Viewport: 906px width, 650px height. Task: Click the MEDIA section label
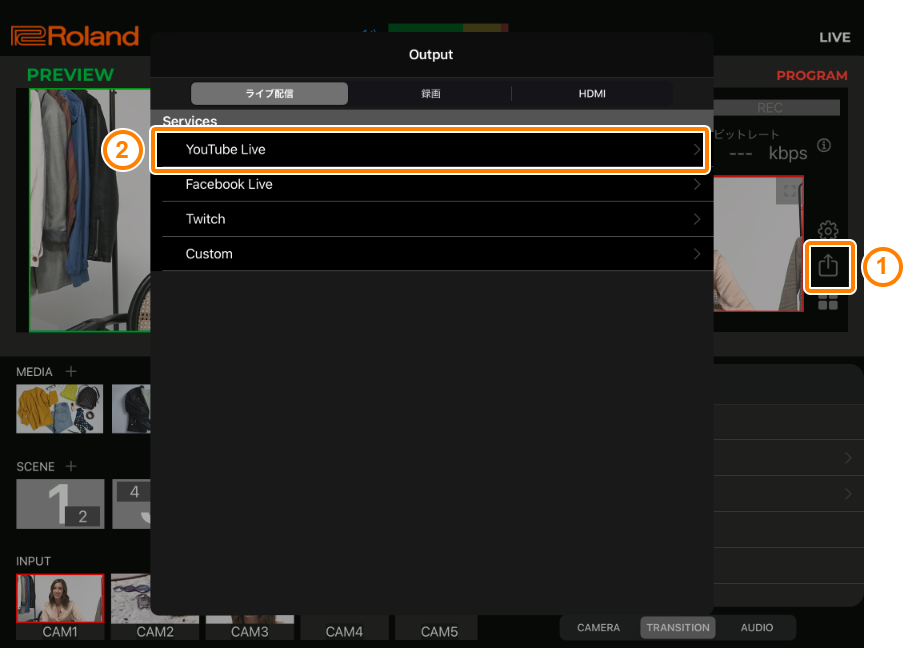pyautogui.click(x=34, y=372)
